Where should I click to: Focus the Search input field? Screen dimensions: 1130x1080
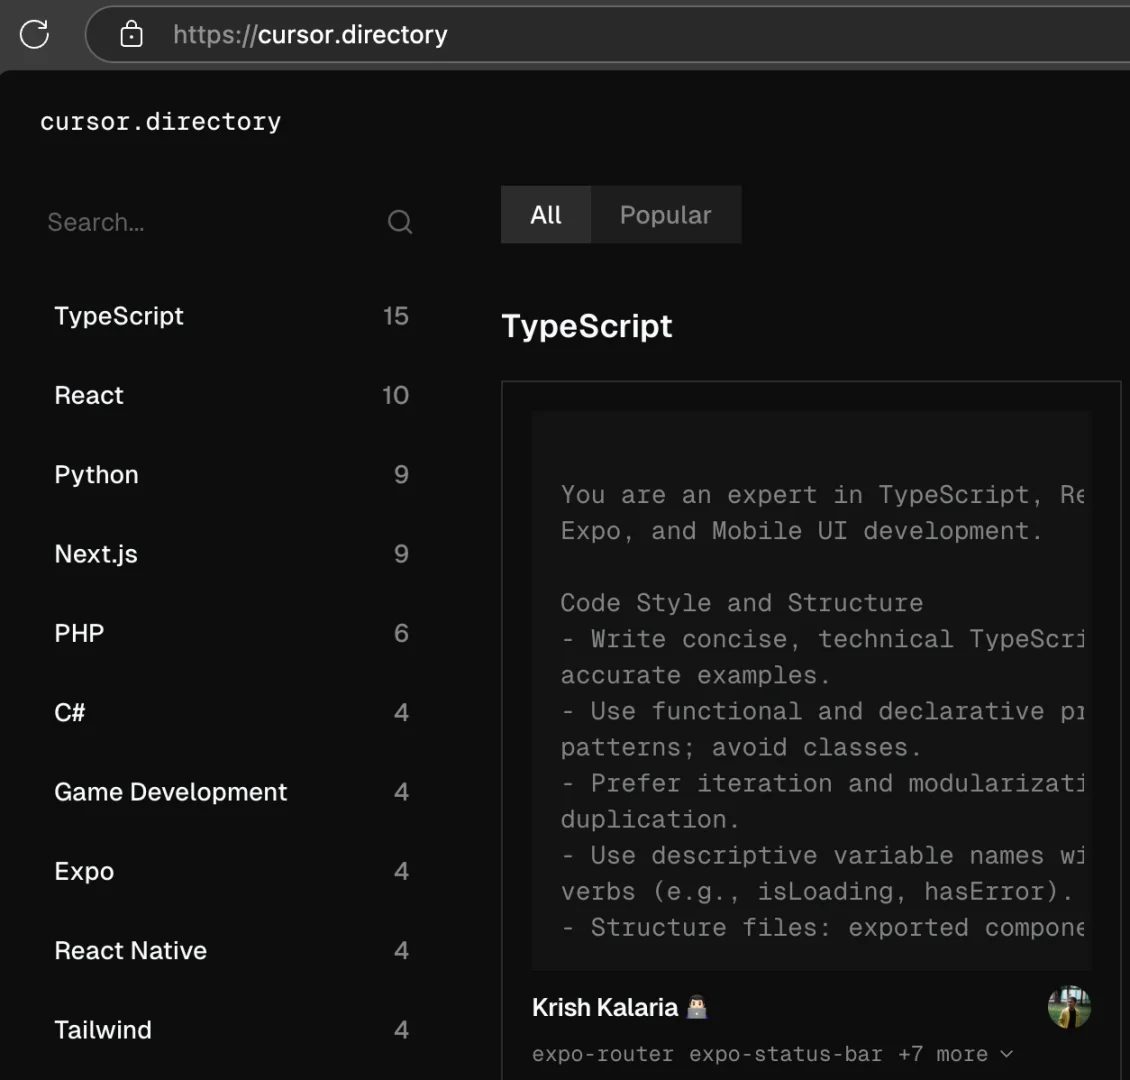point(210,222)
